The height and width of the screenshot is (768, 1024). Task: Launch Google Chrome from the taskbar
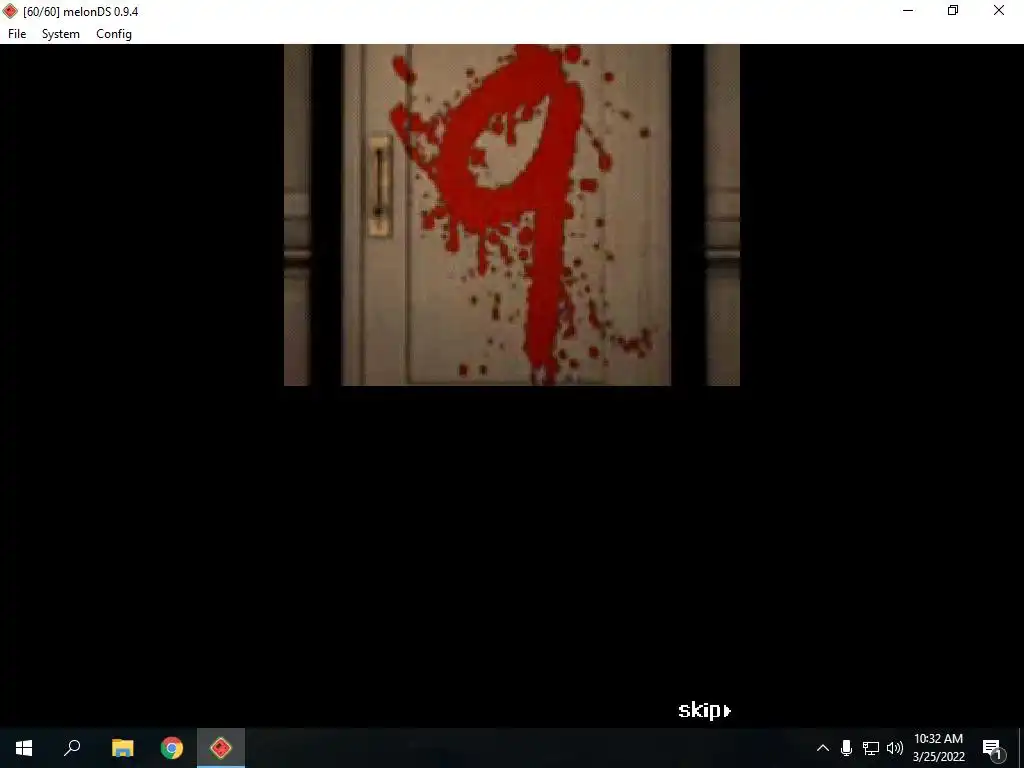point(172,748)
